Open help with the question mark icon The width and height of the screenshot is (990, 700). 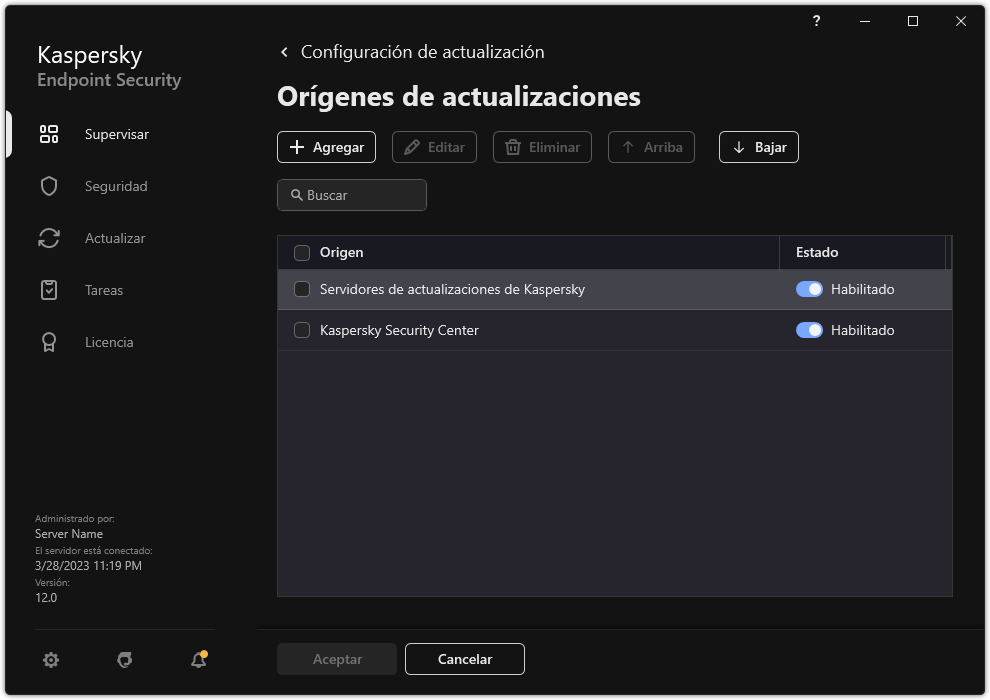(x=815, y=21)
